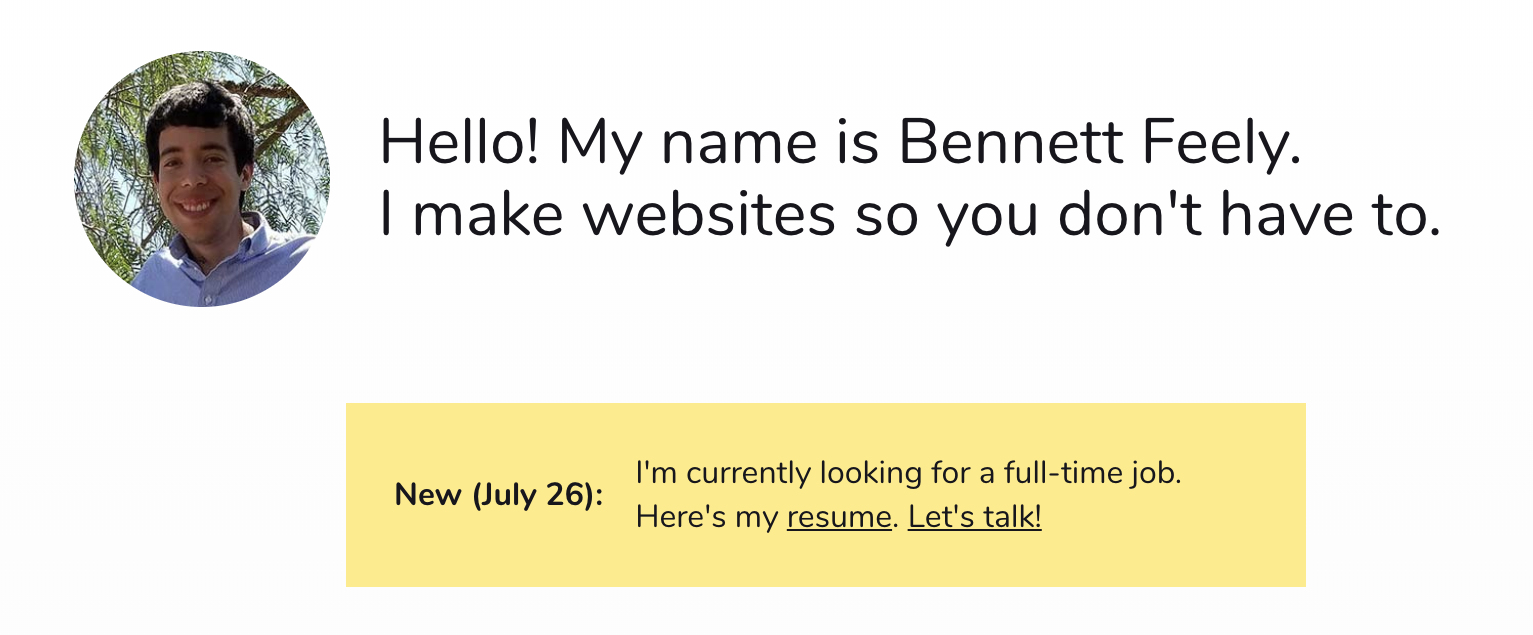
Task: Click the sentence about looking for a full-time job
Action: [909, 472]
